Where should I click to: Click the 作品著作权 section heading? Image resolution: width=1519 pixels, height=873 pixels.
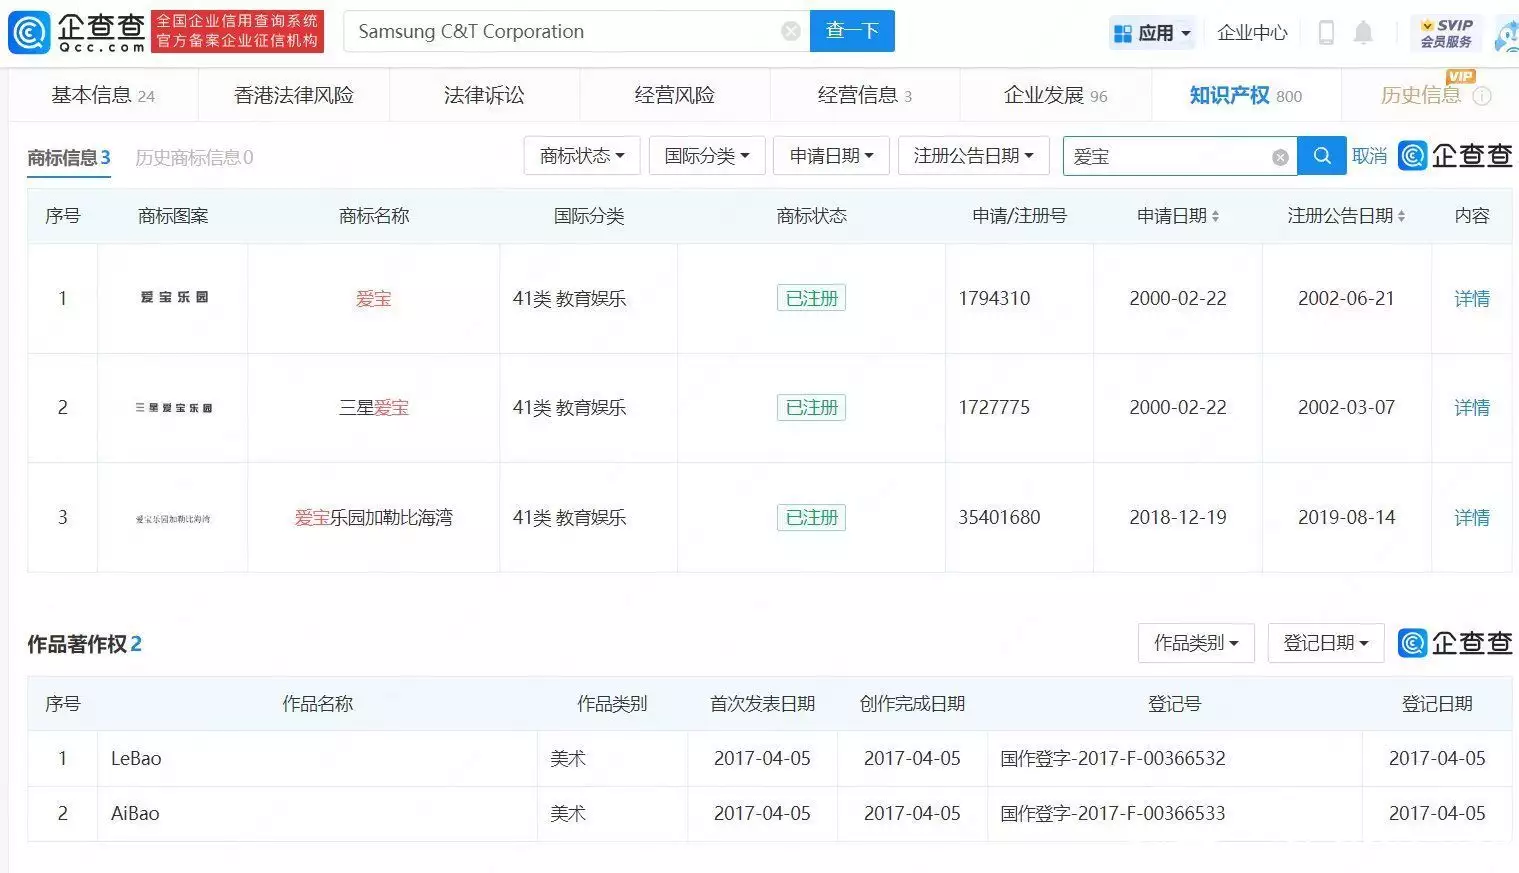click(84, 644)
